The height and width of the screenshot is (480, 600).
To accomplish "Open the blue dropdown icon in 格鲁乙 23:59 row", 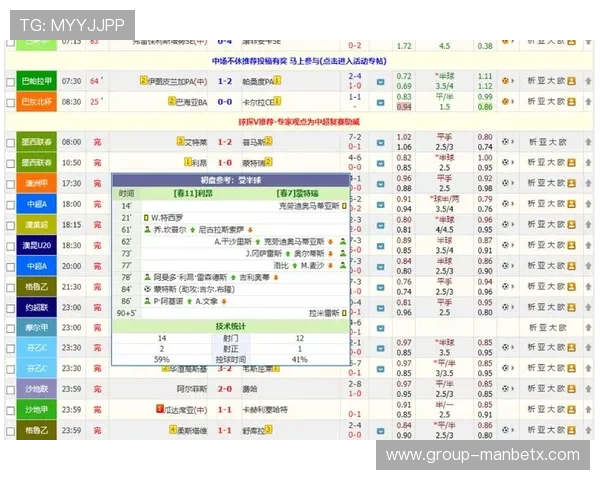I will click(380, 431).
